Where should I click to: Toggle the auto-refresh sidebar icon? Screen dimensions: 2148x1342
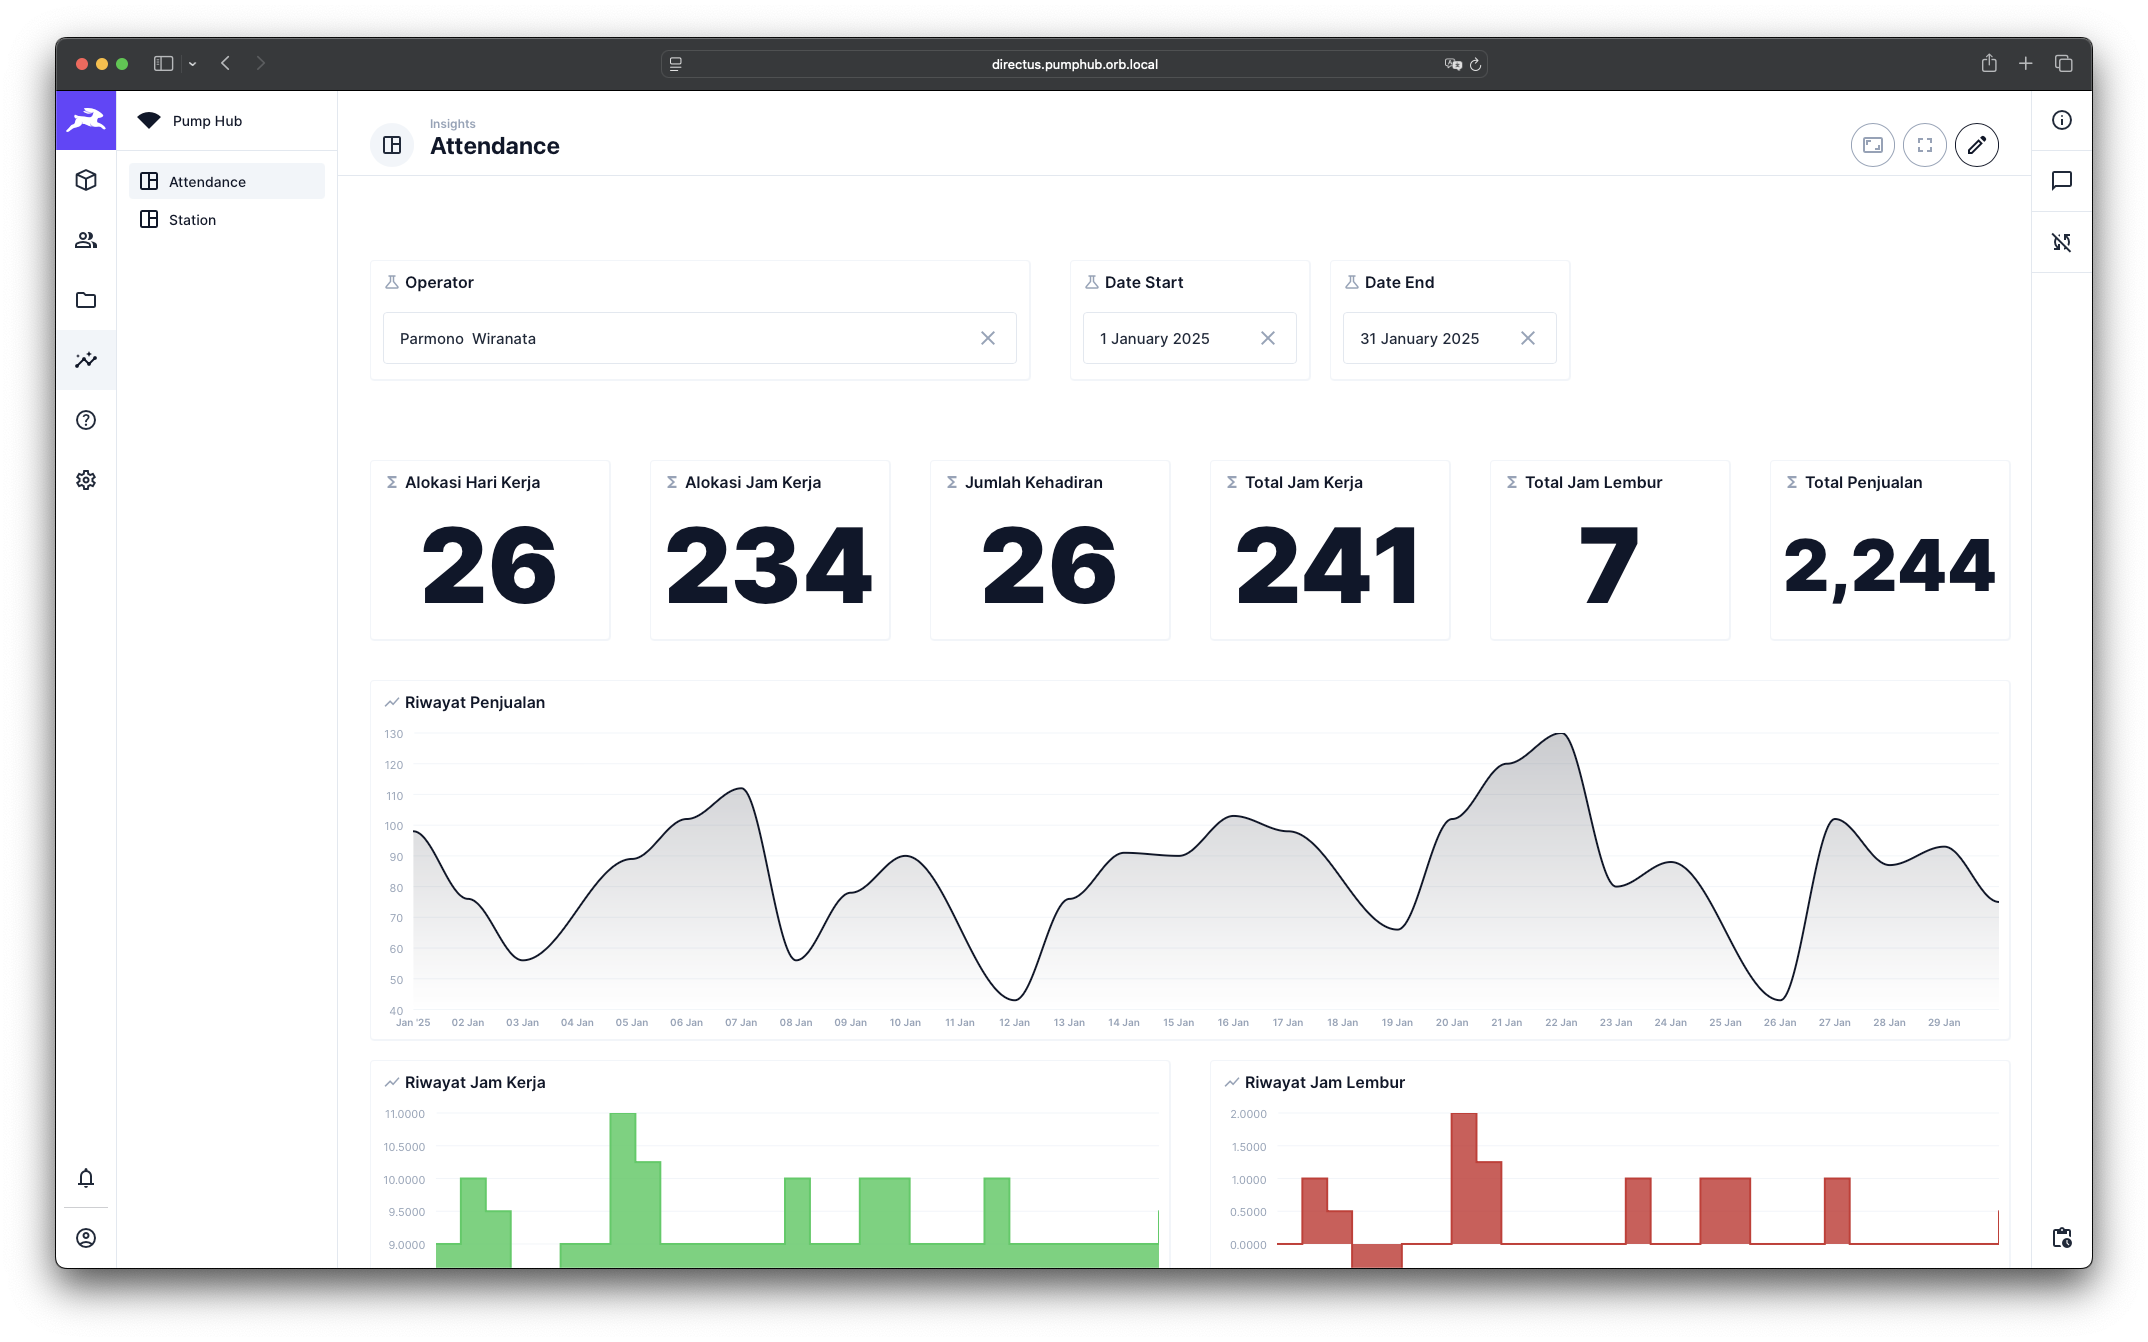[2061, 242]
